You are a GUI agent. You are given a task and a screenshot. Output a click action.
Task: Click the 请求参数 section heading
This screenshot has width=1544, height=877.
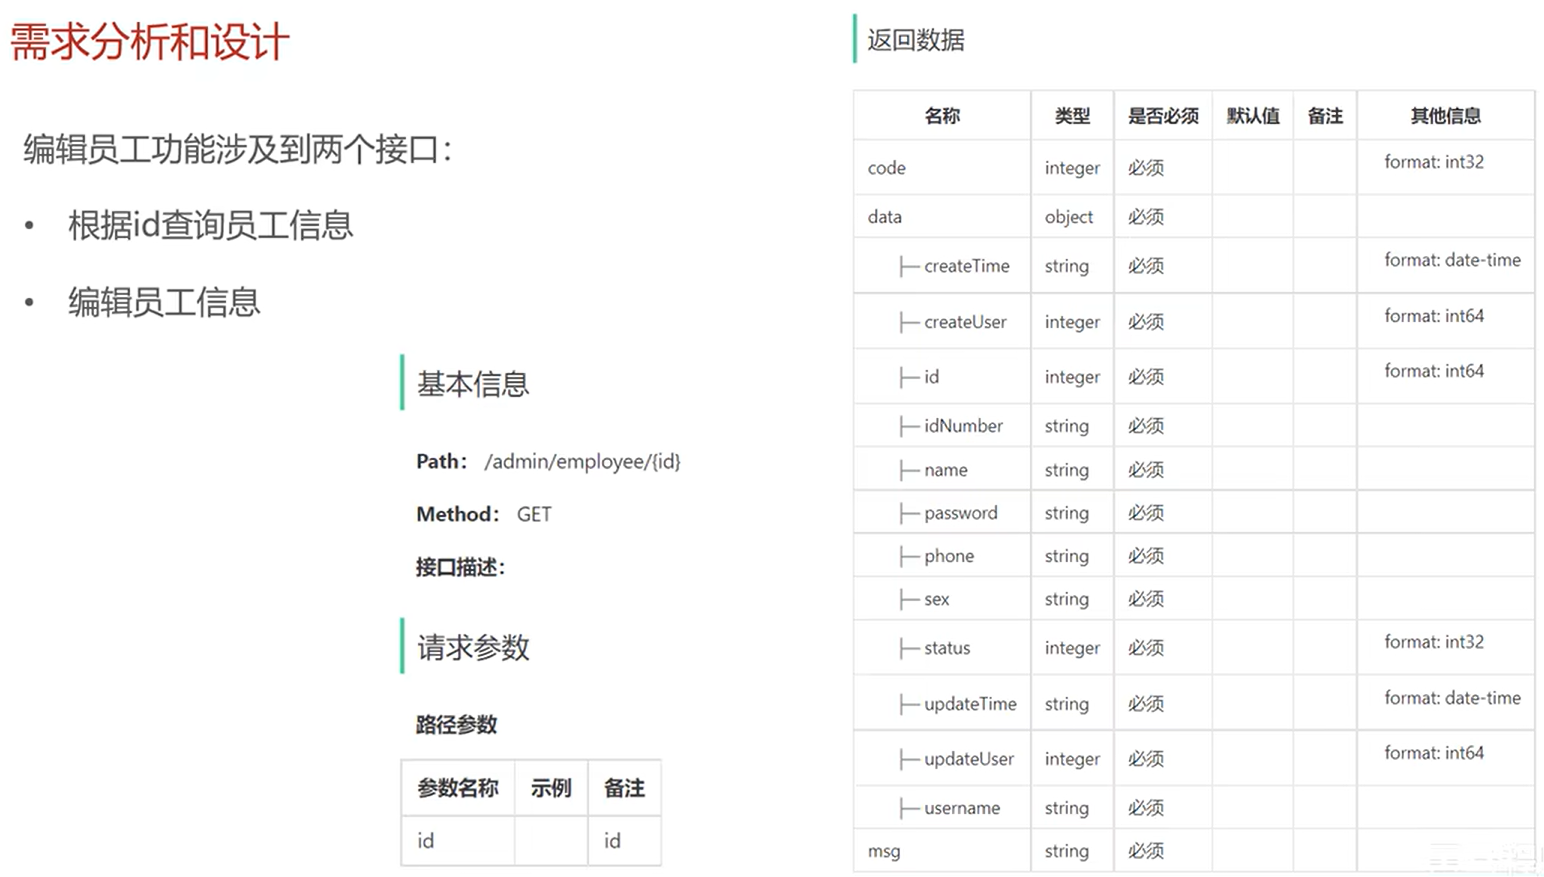[473, 647]
